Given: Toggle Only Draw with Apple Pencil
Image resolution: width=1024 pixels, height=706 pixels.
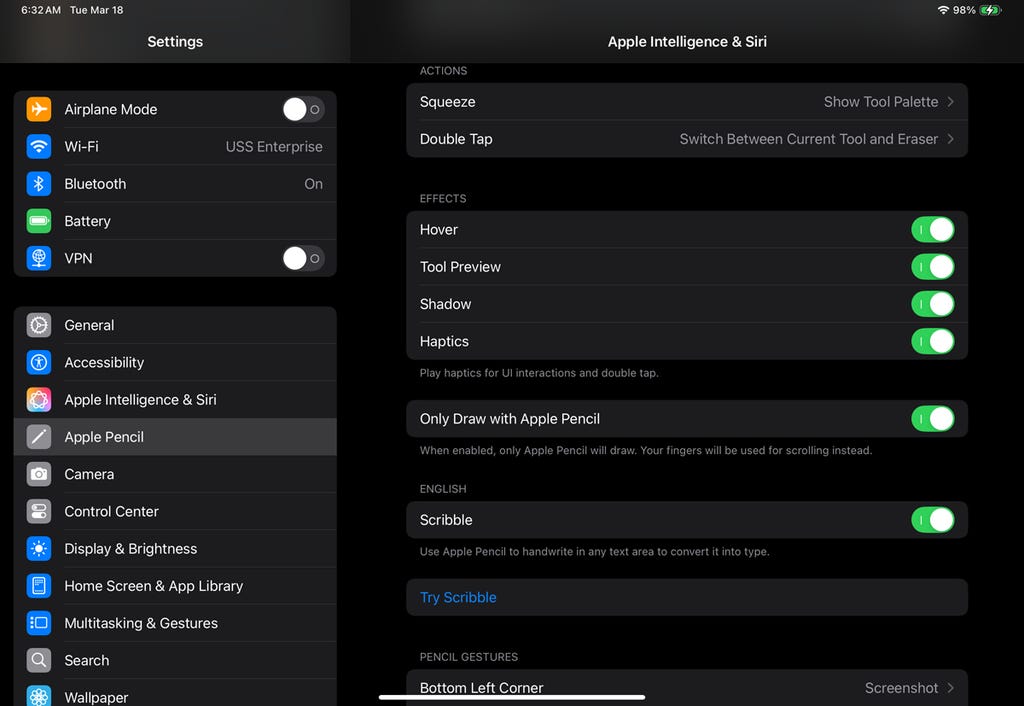Looking at the screenshot, I should click(933, 419).
